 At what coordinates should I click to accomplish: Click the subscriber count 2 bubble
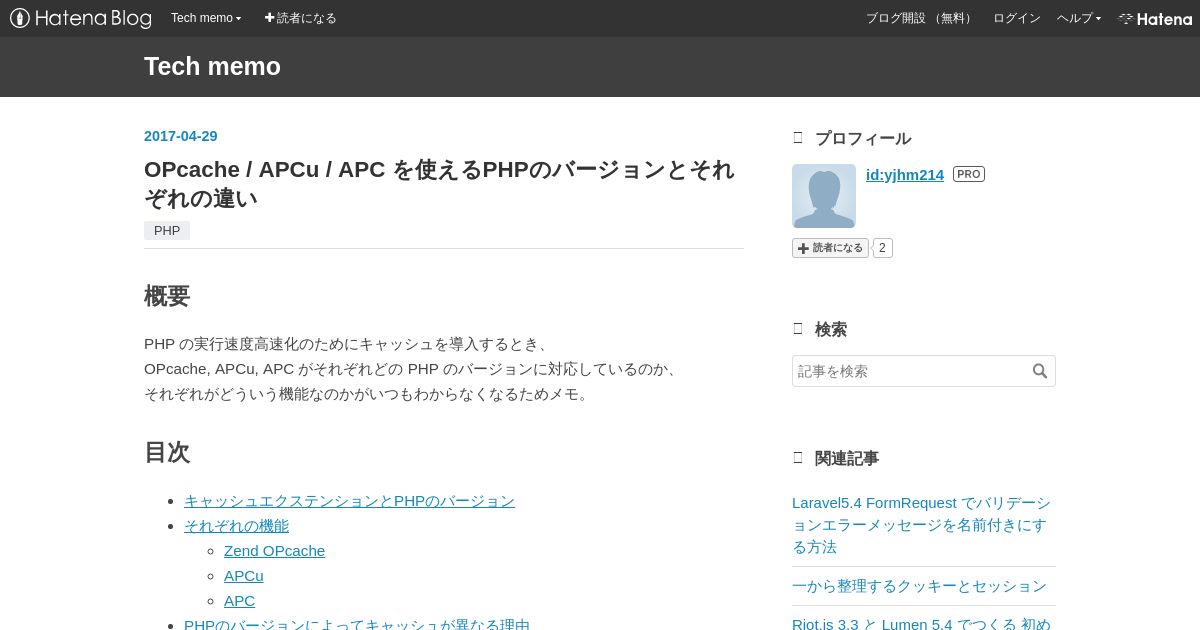pos(882,248)
